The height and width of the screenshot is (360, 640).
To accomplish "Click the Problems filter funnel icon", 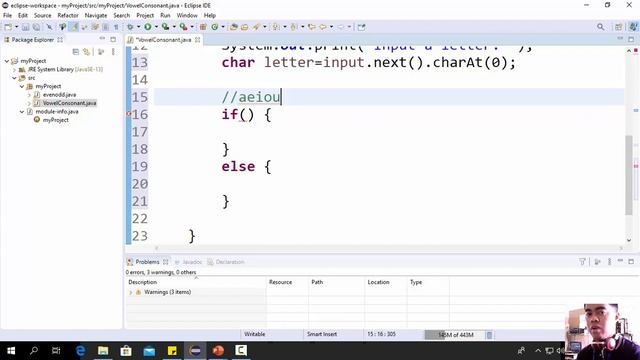I will coord(582,262).
